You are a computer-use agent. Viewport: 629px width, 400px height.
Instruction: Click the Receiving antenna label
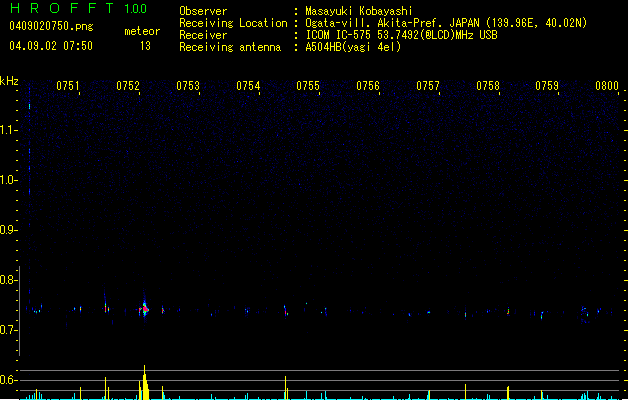coord(230,47)
